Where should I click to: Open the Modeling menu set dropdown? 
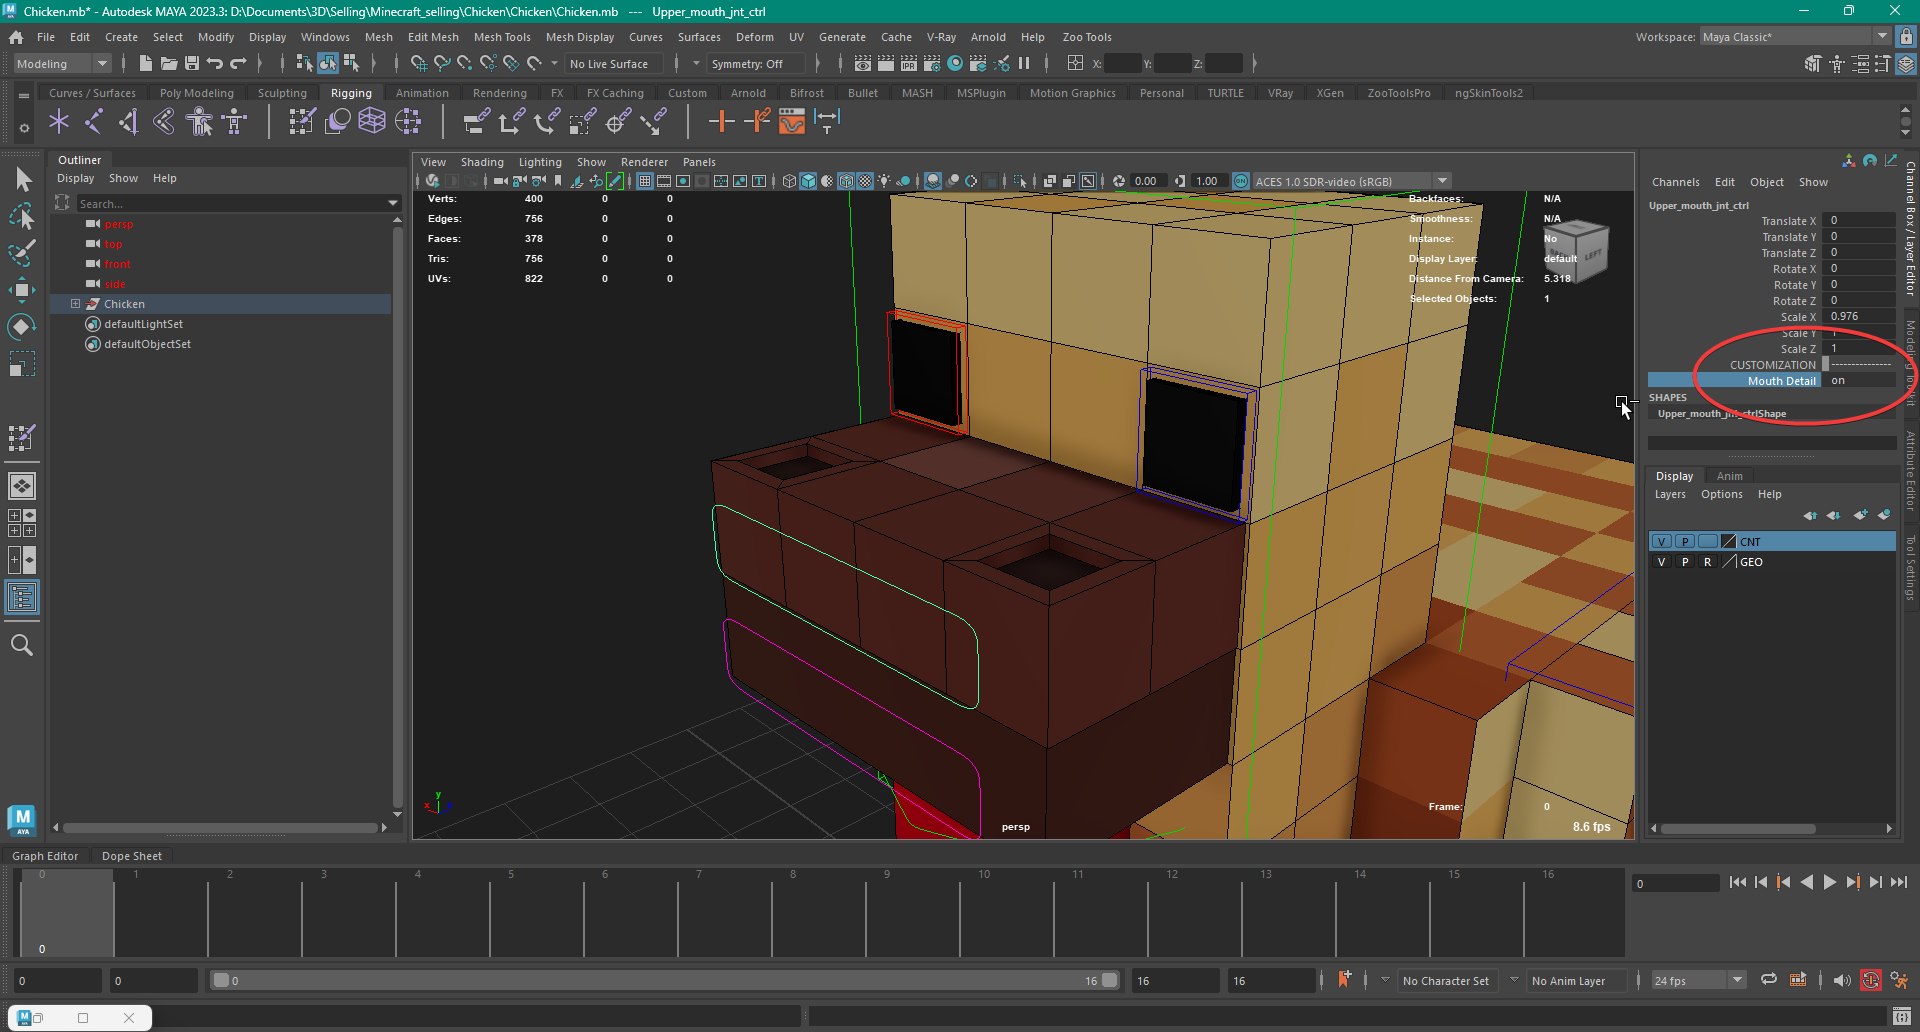[62, 63]
